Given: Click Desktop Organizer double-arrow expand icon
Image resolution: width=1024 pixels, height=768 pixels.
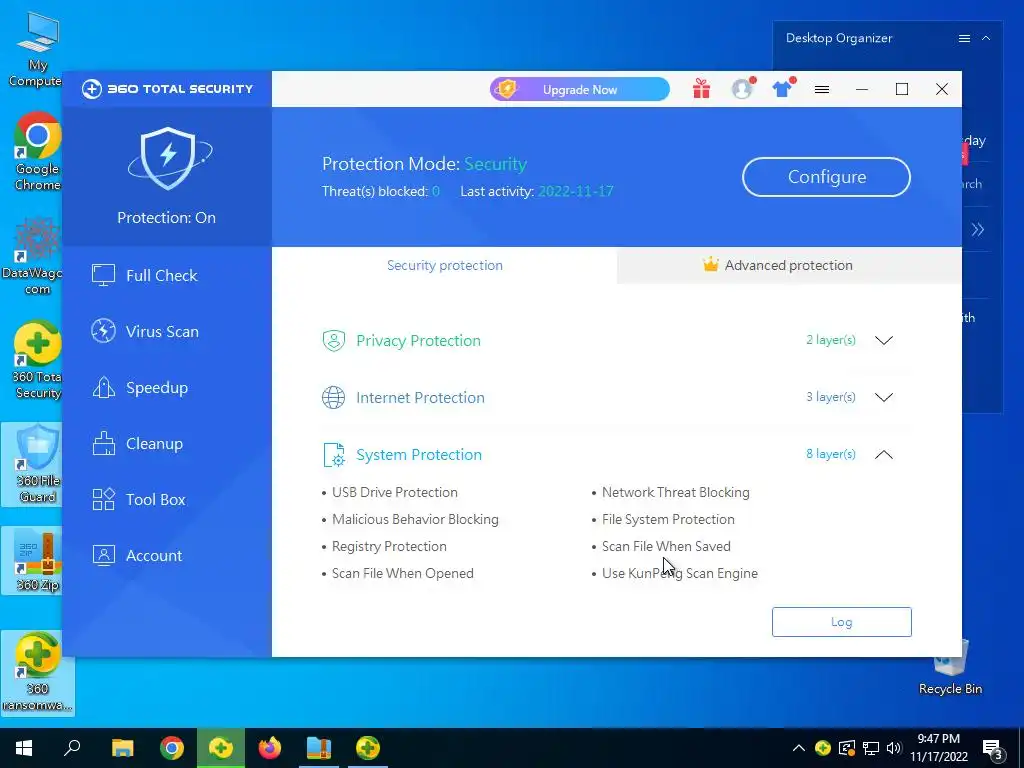Looking at the screenshot, I should (978, 229).
